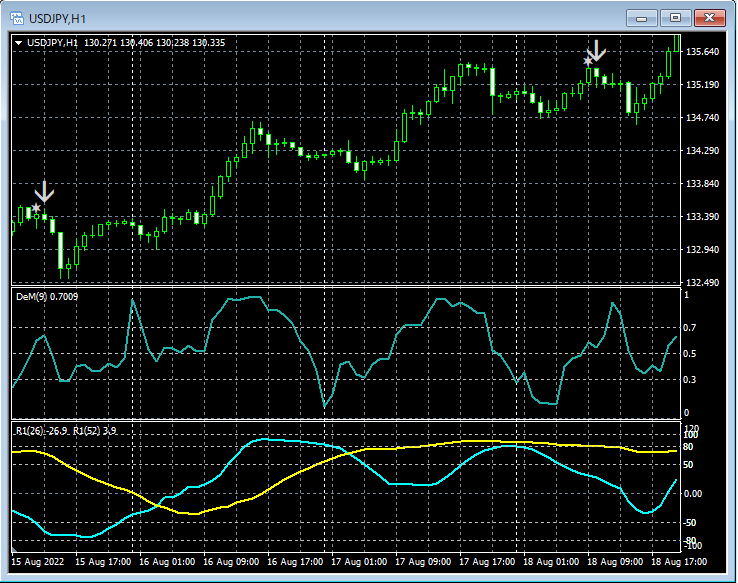Click the 0.7 level on DeMarker scale
Image resolution: width=738 pixels, height=583 pixels.
pyautogui.click(x=690, y=328)
